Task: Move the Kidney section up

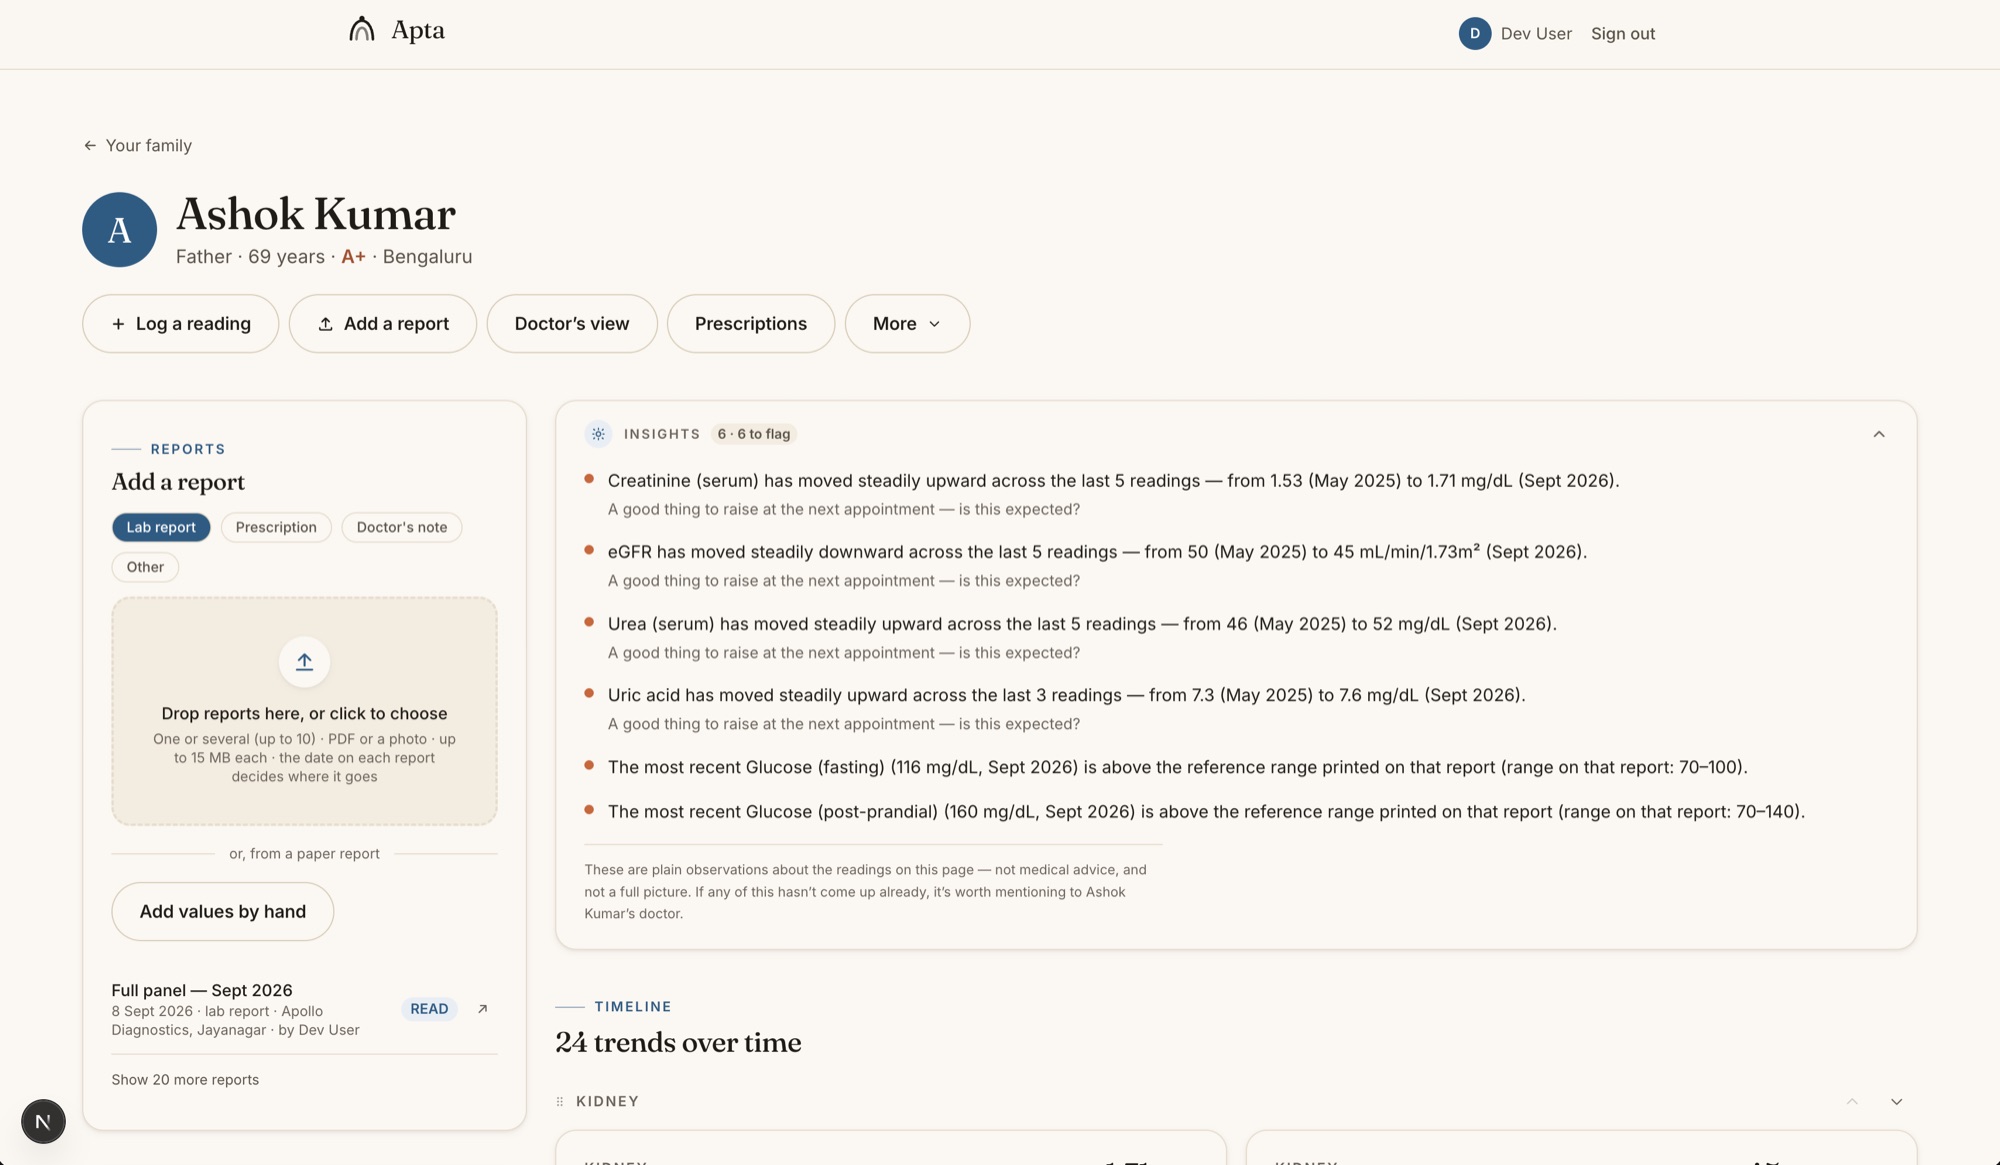Action: [x=1852, y=1101]
